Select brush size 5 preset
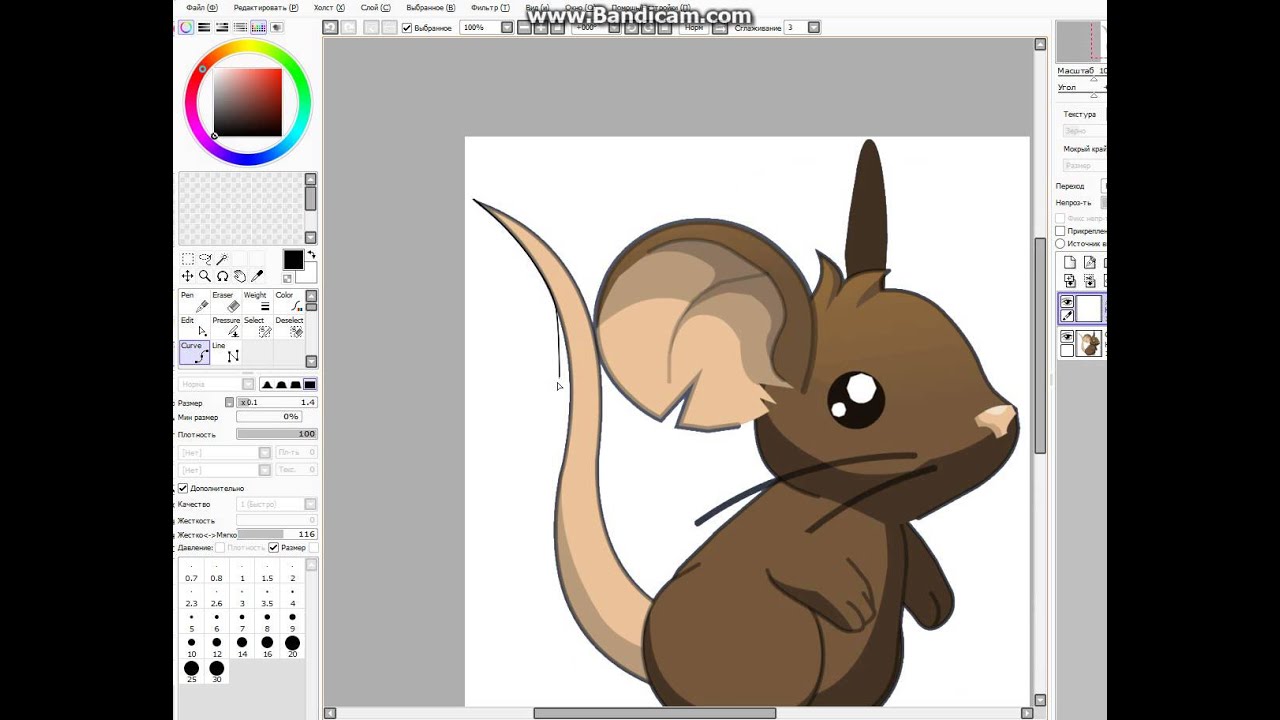Viewport: 1280px width, 720px height. click(191, 622)
